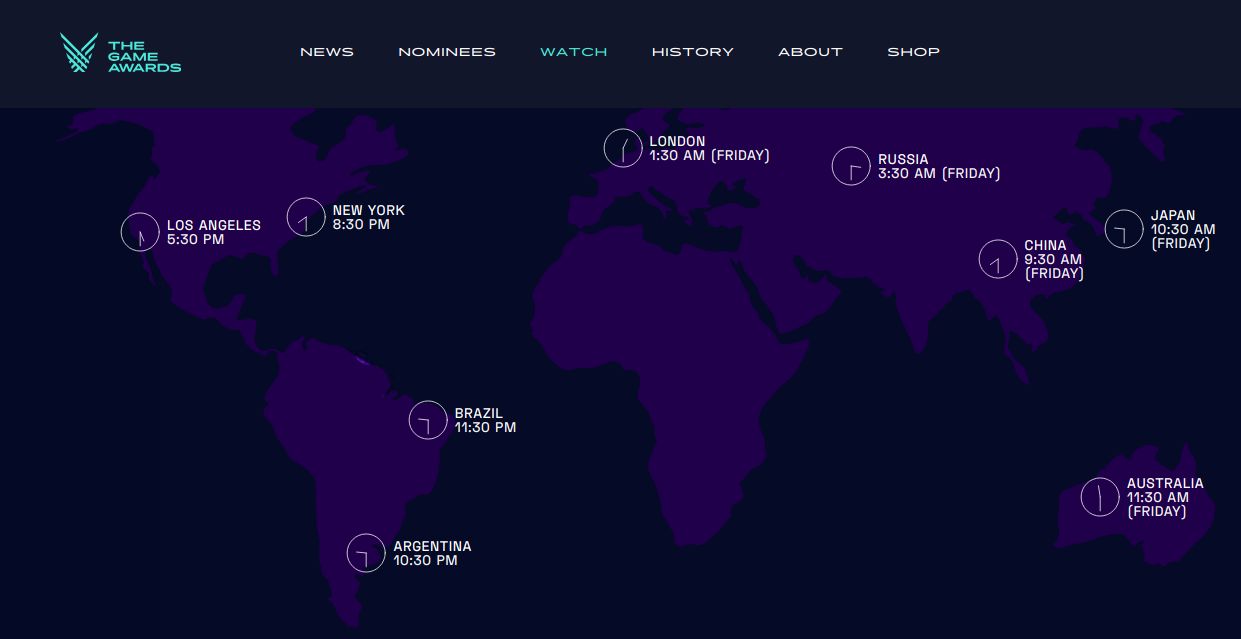Click the Russia clock icon
1241x639 pixels.
coord(851,166)
